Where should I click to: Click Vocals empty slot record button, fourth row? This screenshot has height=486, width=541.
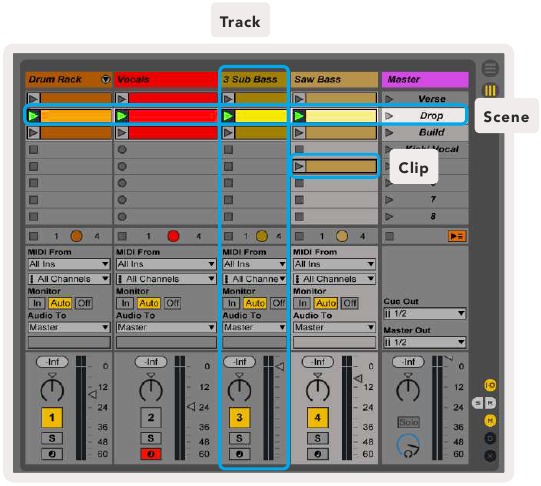pos(122,150)
